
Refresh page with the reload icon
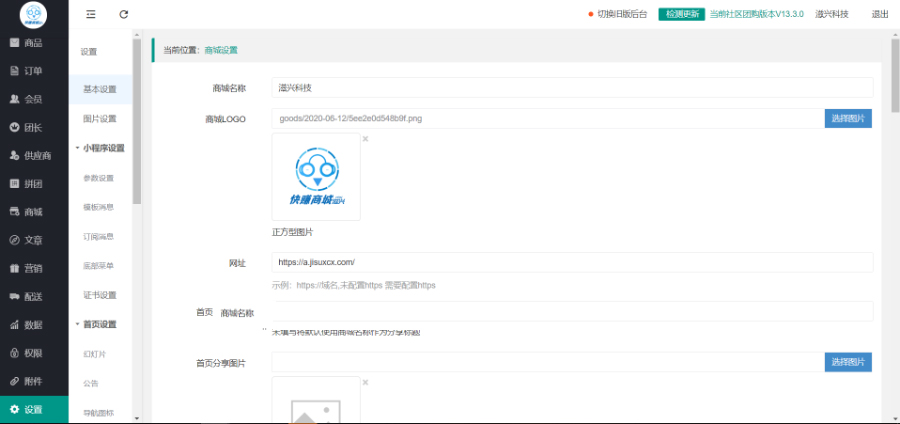pyautogui.click(x=123, y=14)
